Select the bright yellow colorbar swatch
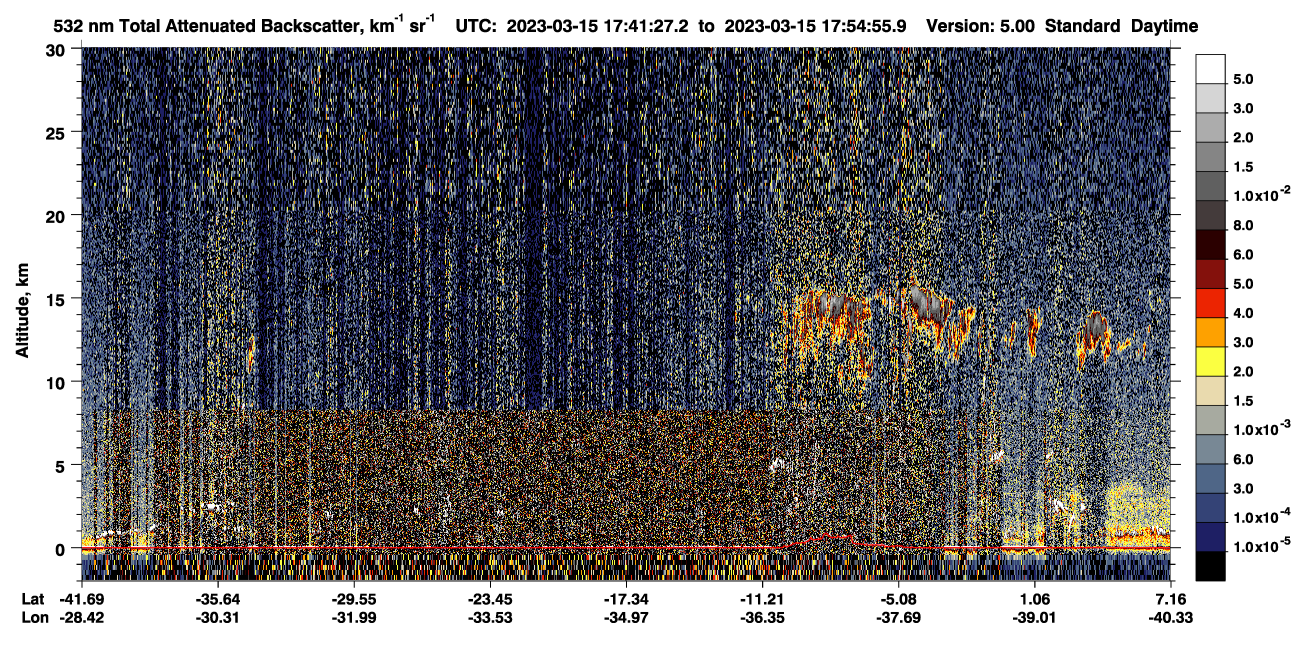 pos(1210,361)
